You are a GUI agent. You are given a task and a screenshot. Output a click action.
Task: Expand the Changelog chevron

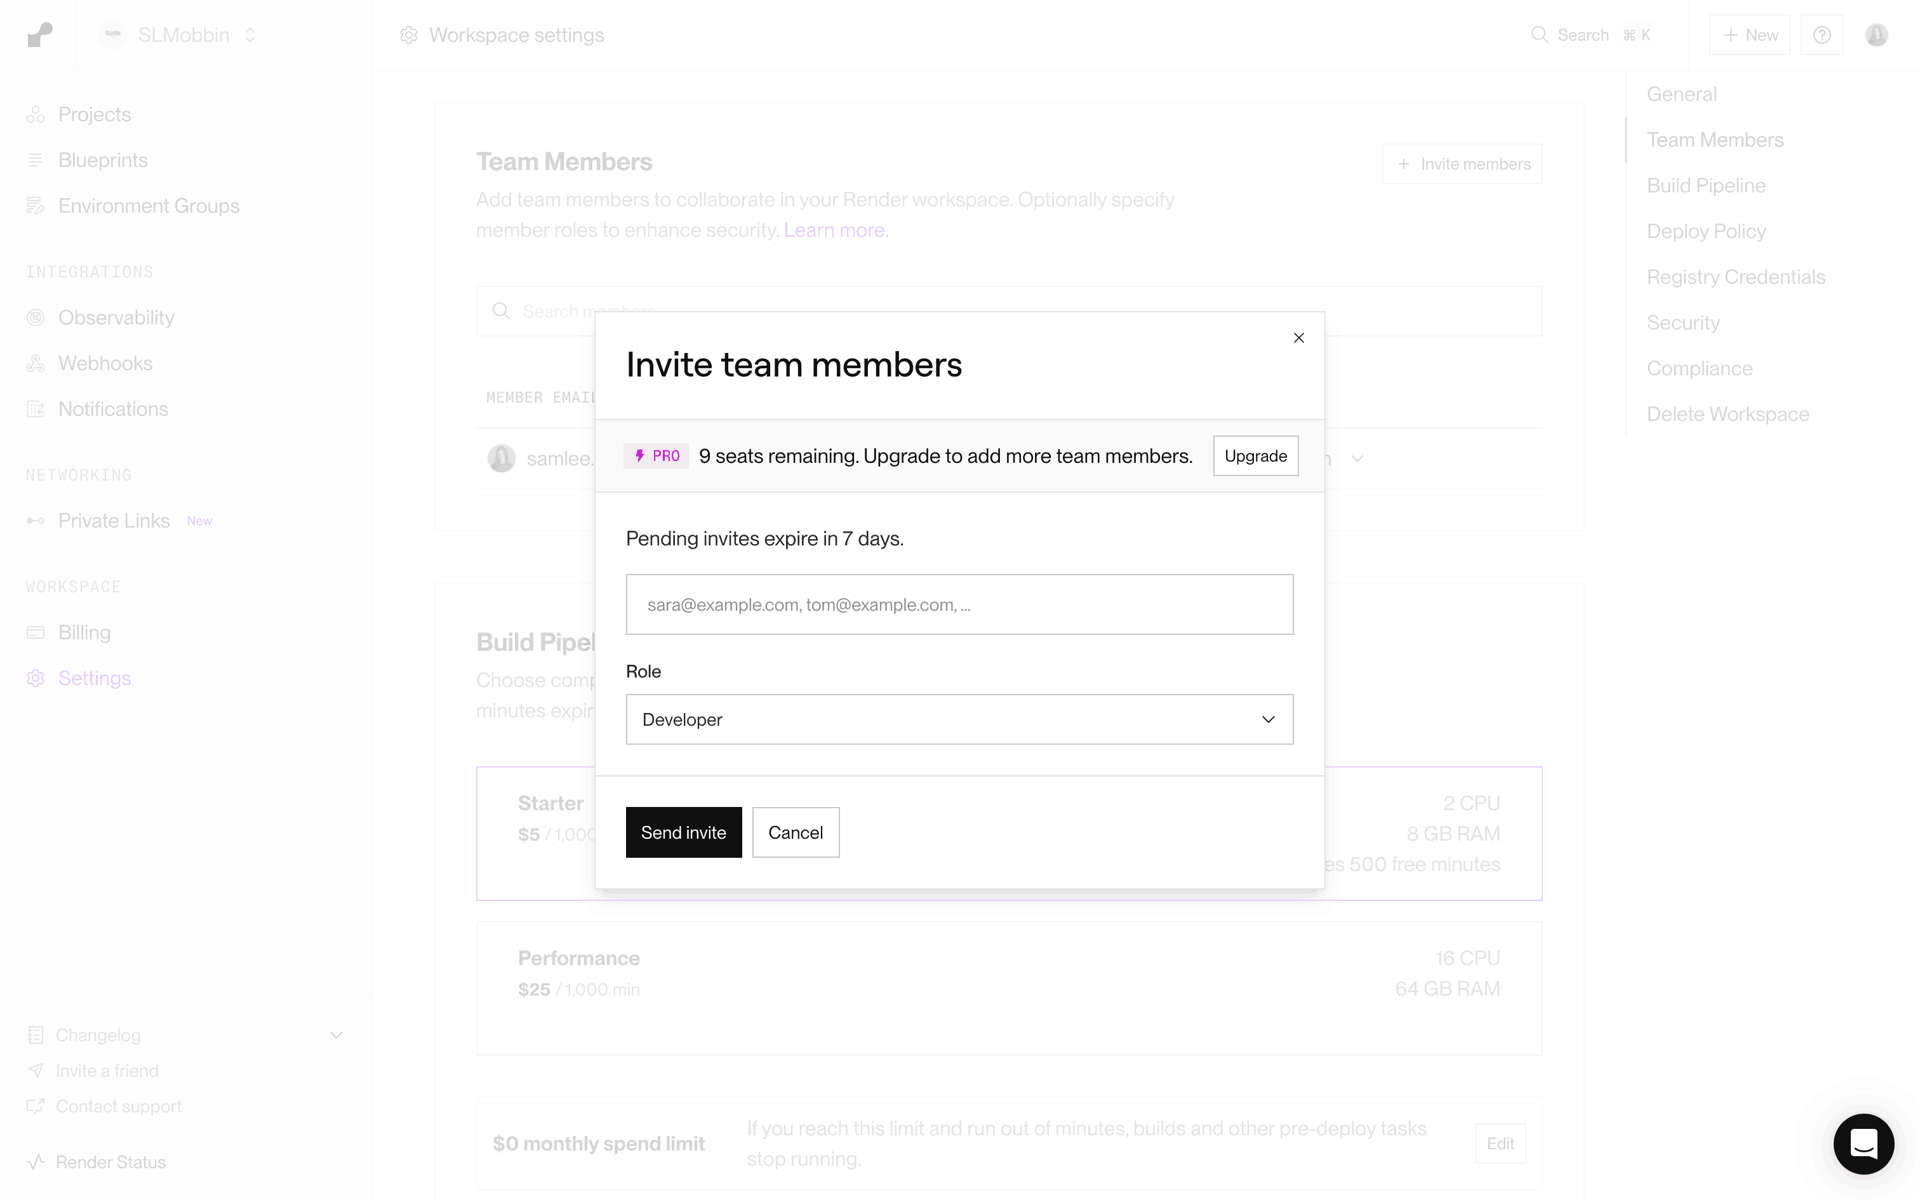[x=336, y=1035]
